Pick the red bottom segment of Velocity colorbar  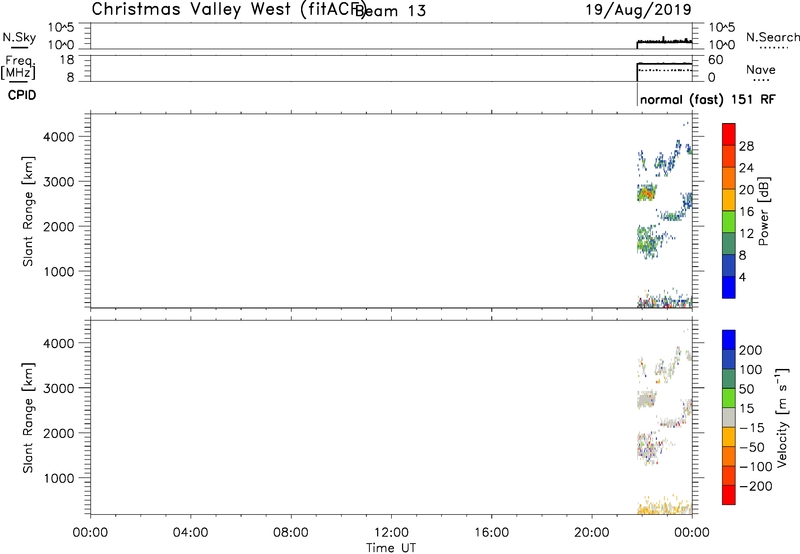coord(729,495)
